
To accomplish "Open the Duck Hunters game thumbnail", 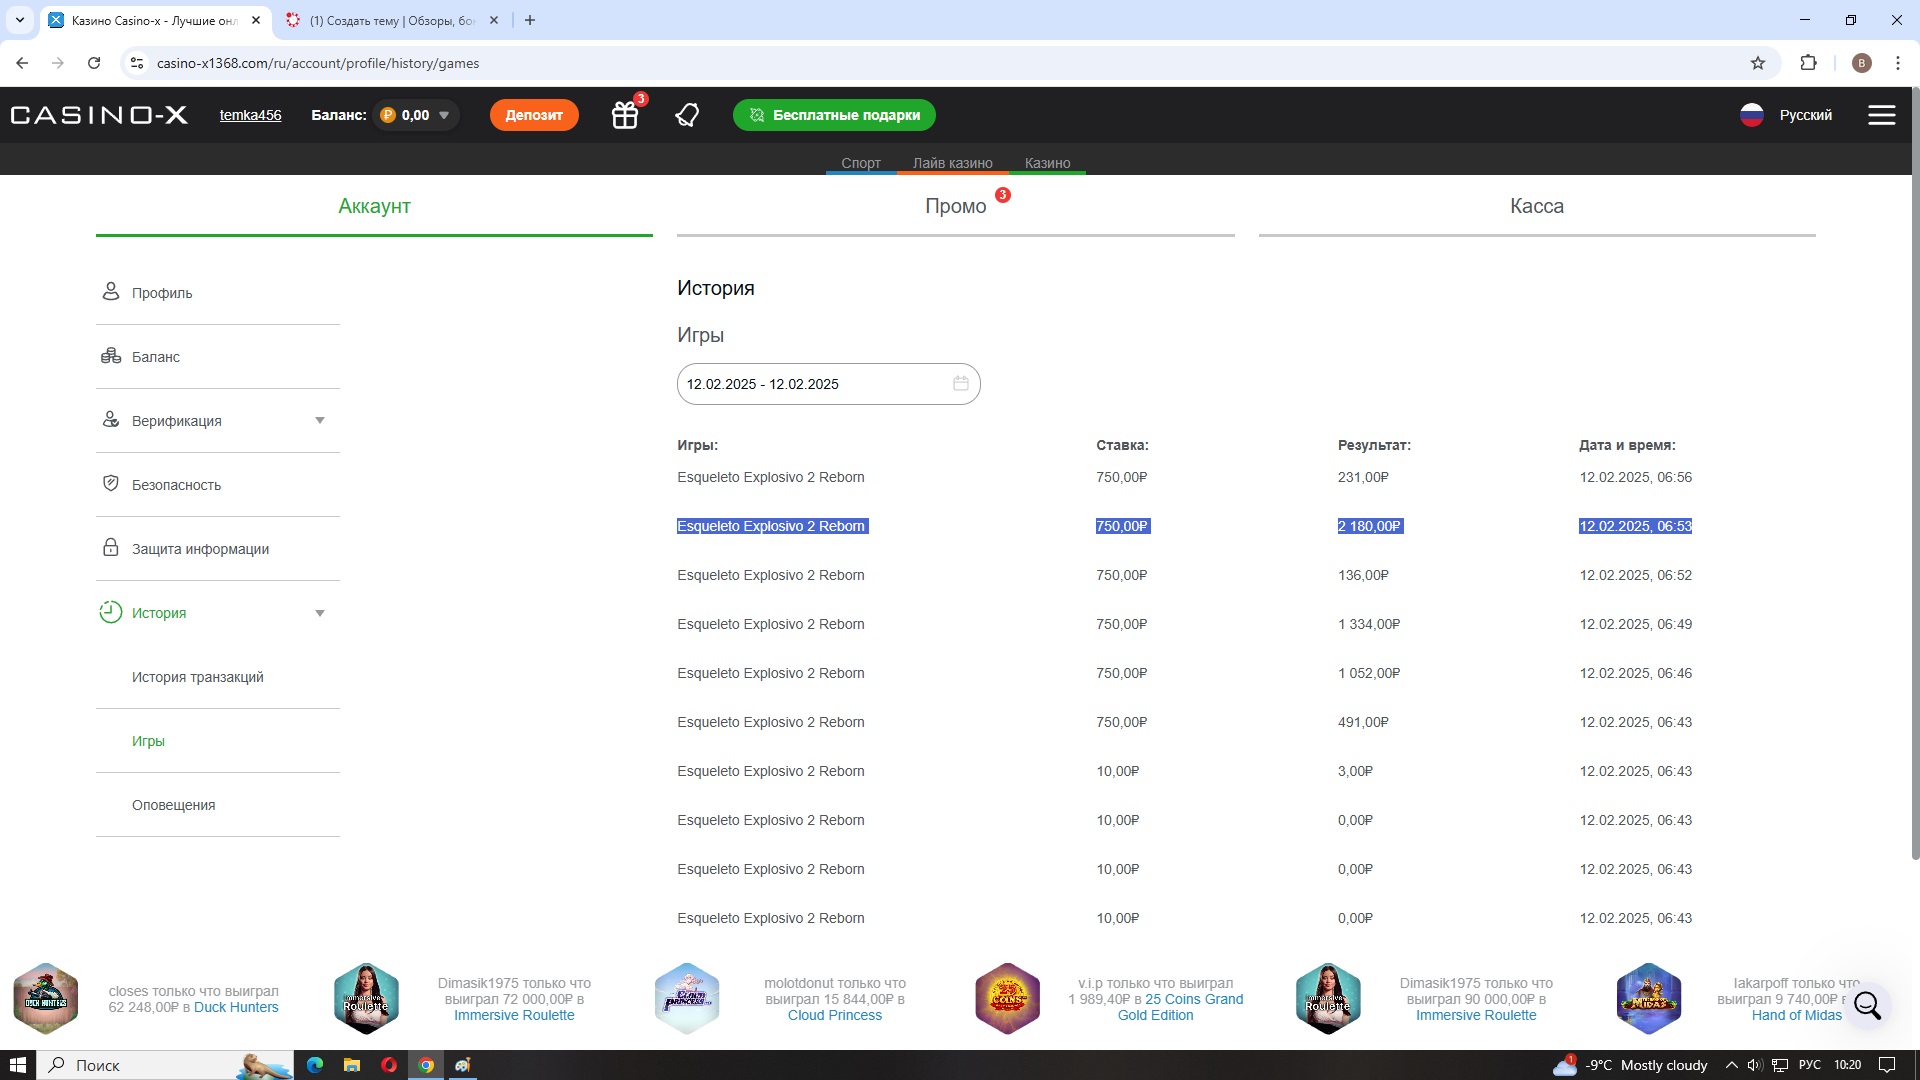I will tap(45, 998).
